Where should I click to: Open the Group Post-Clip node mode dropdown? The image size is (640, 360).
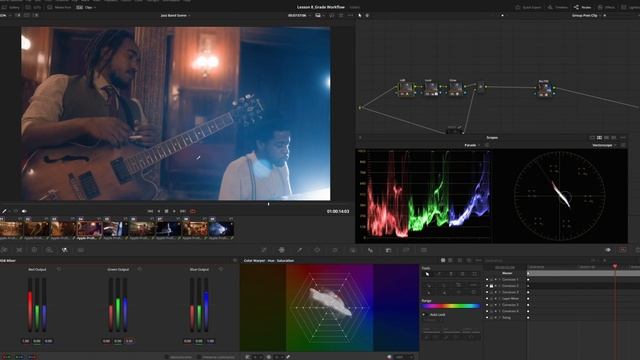point(588,16)
